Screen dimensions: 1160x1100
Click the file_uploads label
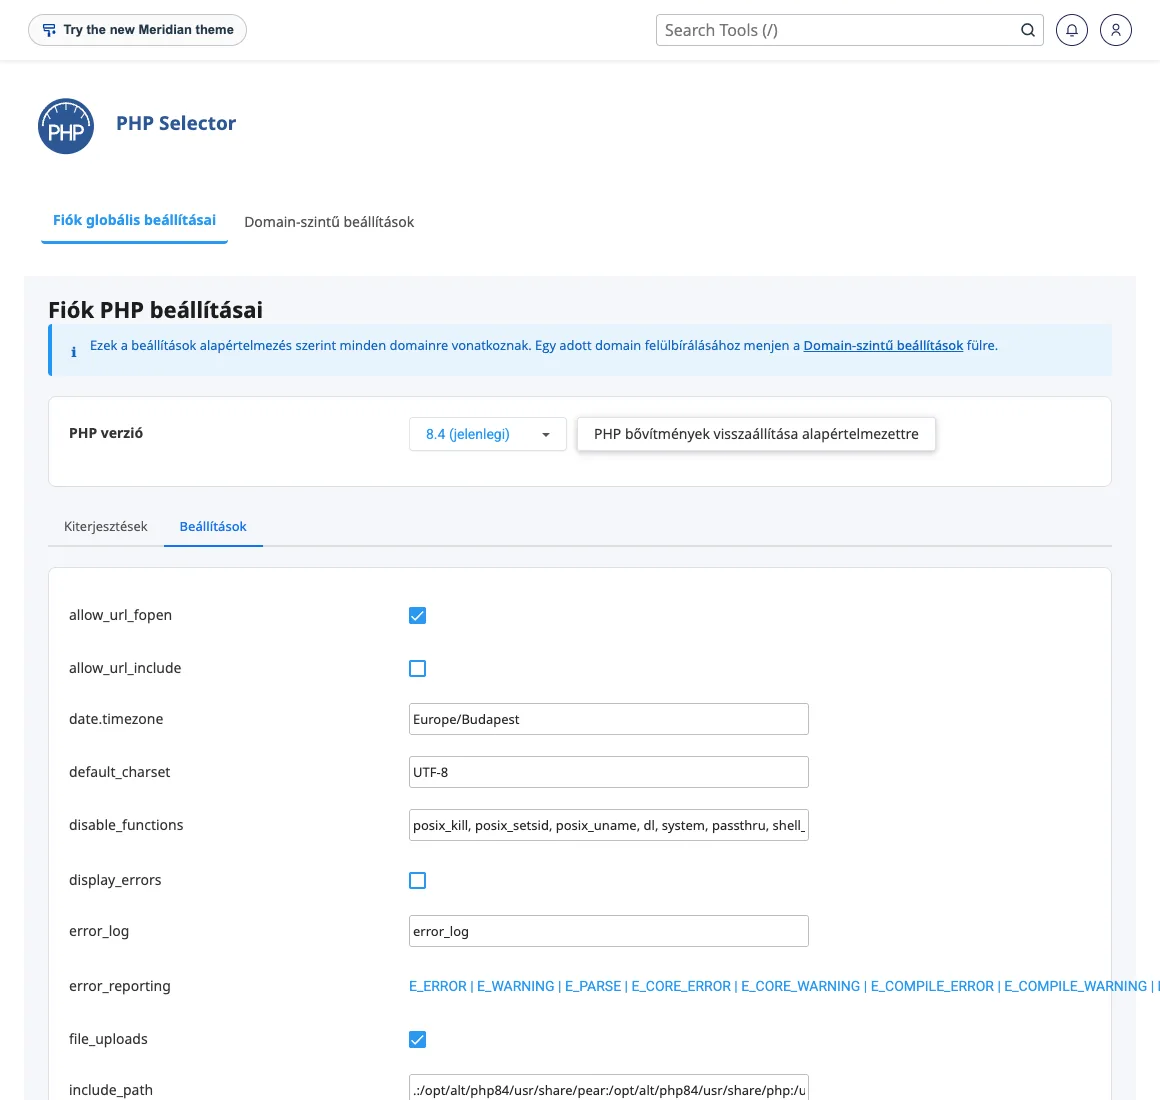coord(108,1039)
